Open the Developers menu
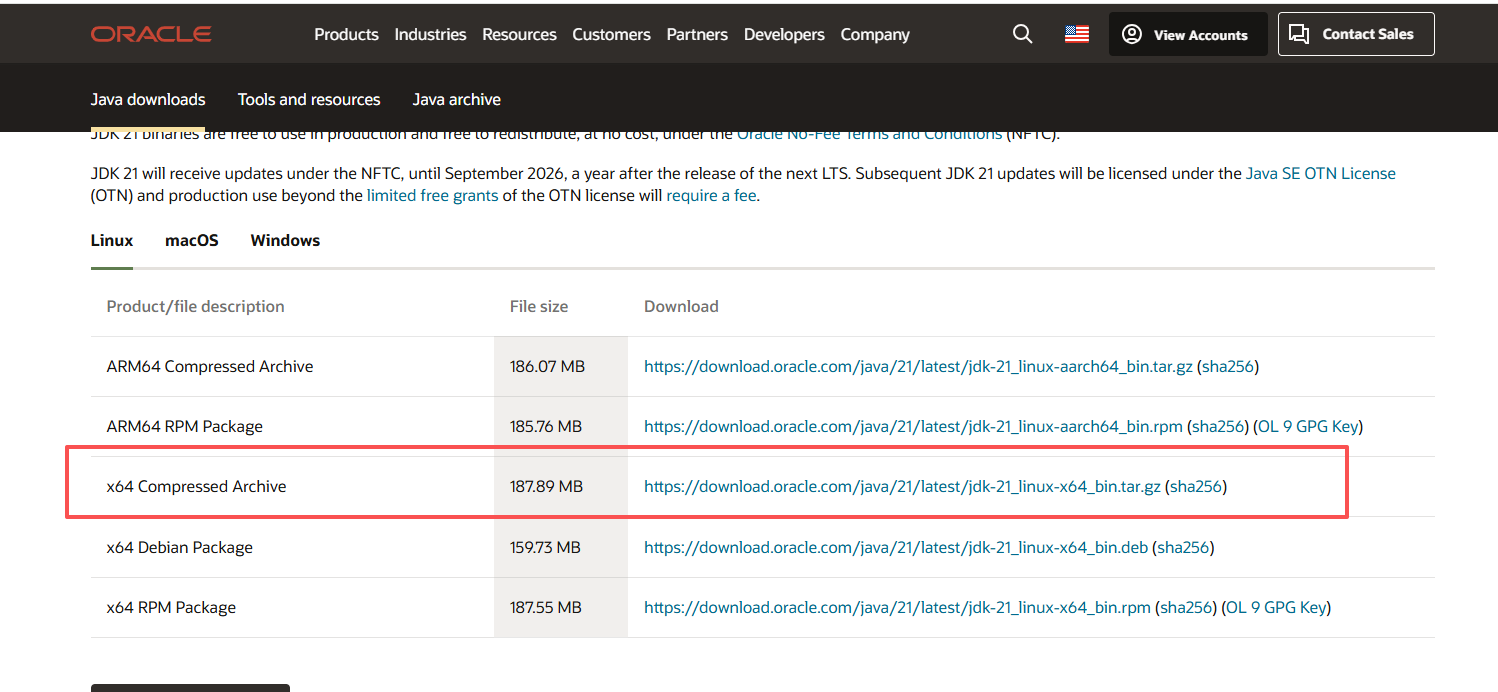The height and width of the screenshot is (692, 1498). pyautogui.click(x=784, y=34)
